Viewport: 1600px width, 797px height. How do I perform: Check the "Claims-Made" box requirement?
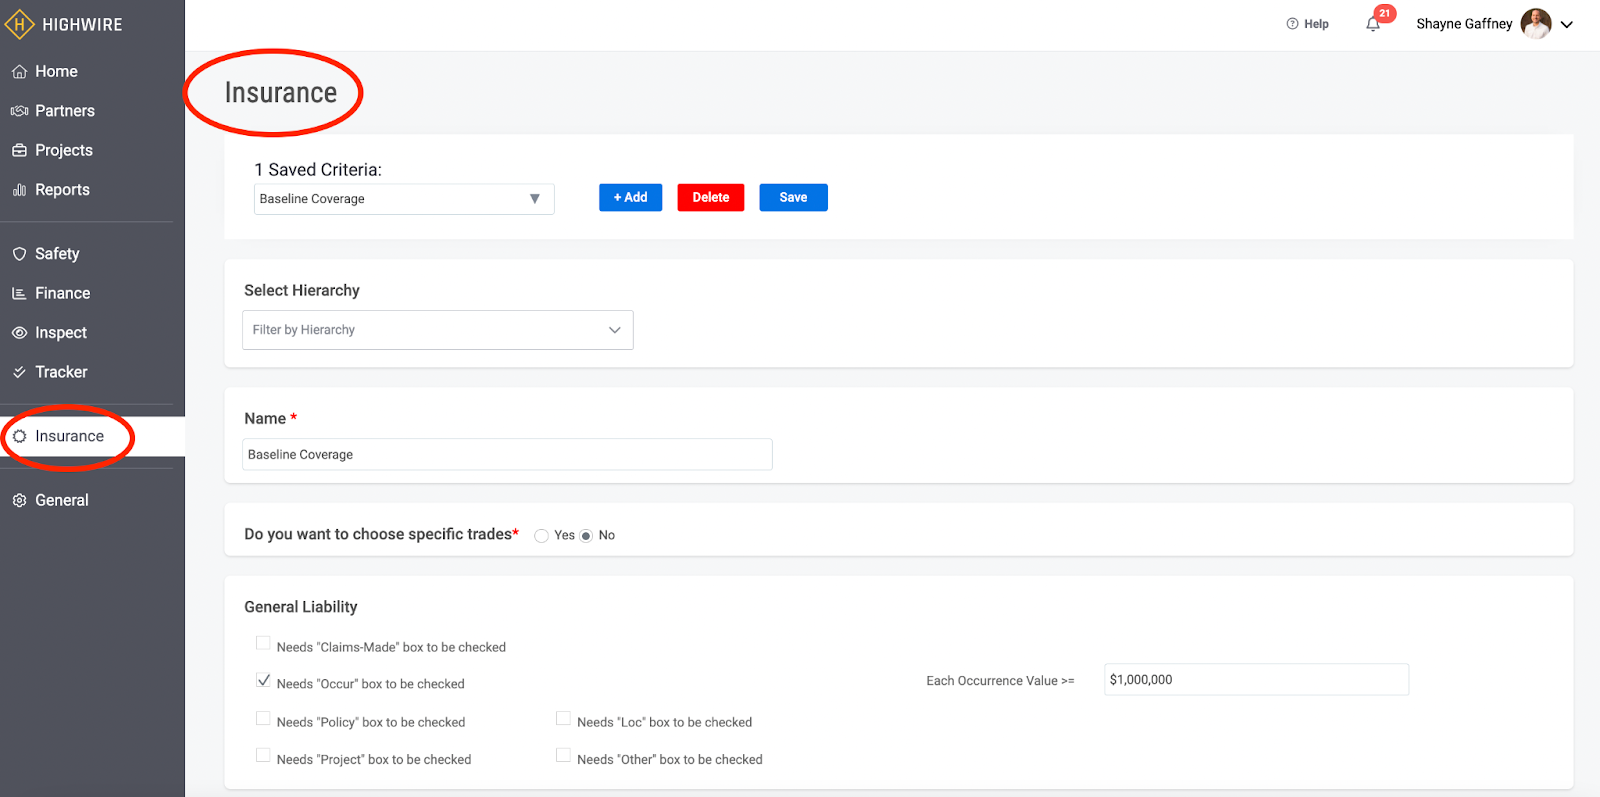coord(263,644)
